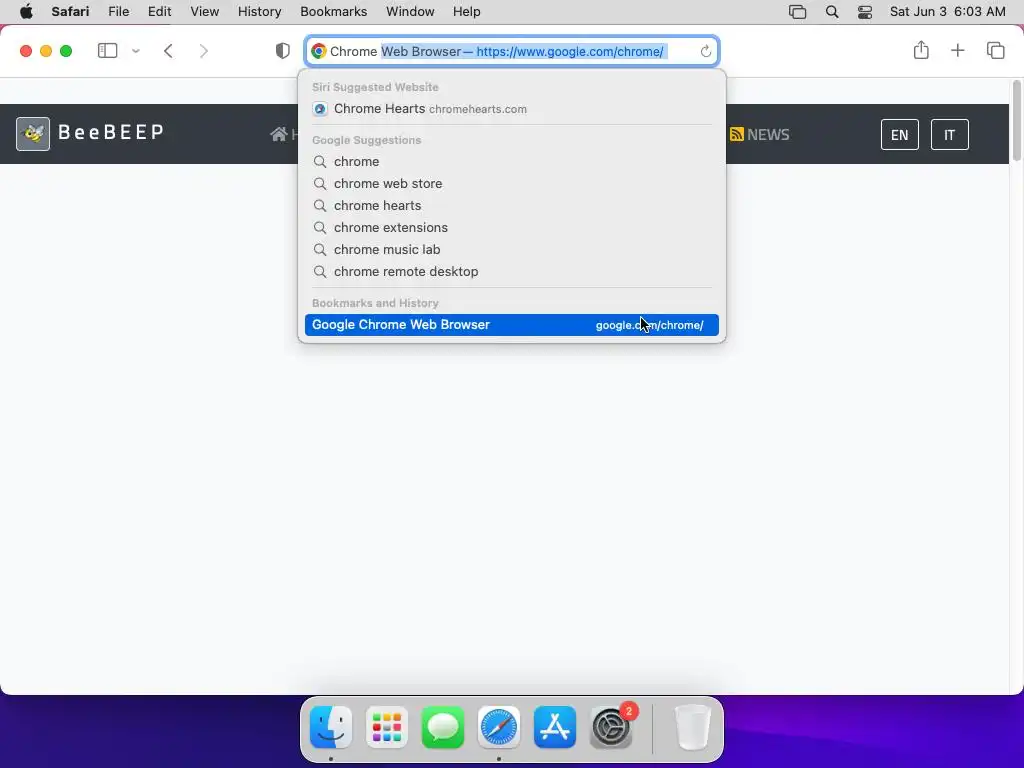Open Messages from the Dock
The width and height of the screenshot is (1024, 768).
[x=443, y=727]
